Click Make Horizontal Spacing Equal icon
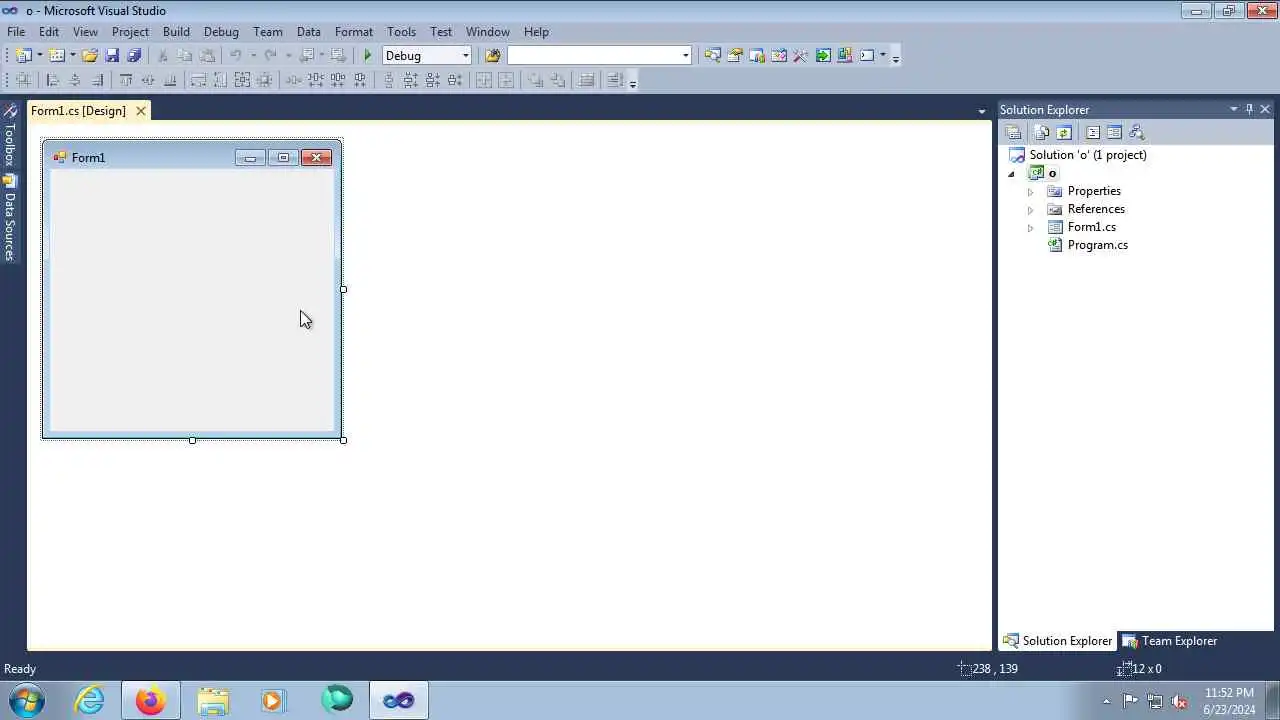Image resolution: width=1280 pixels, height=720 pixels. coord(294,80)
